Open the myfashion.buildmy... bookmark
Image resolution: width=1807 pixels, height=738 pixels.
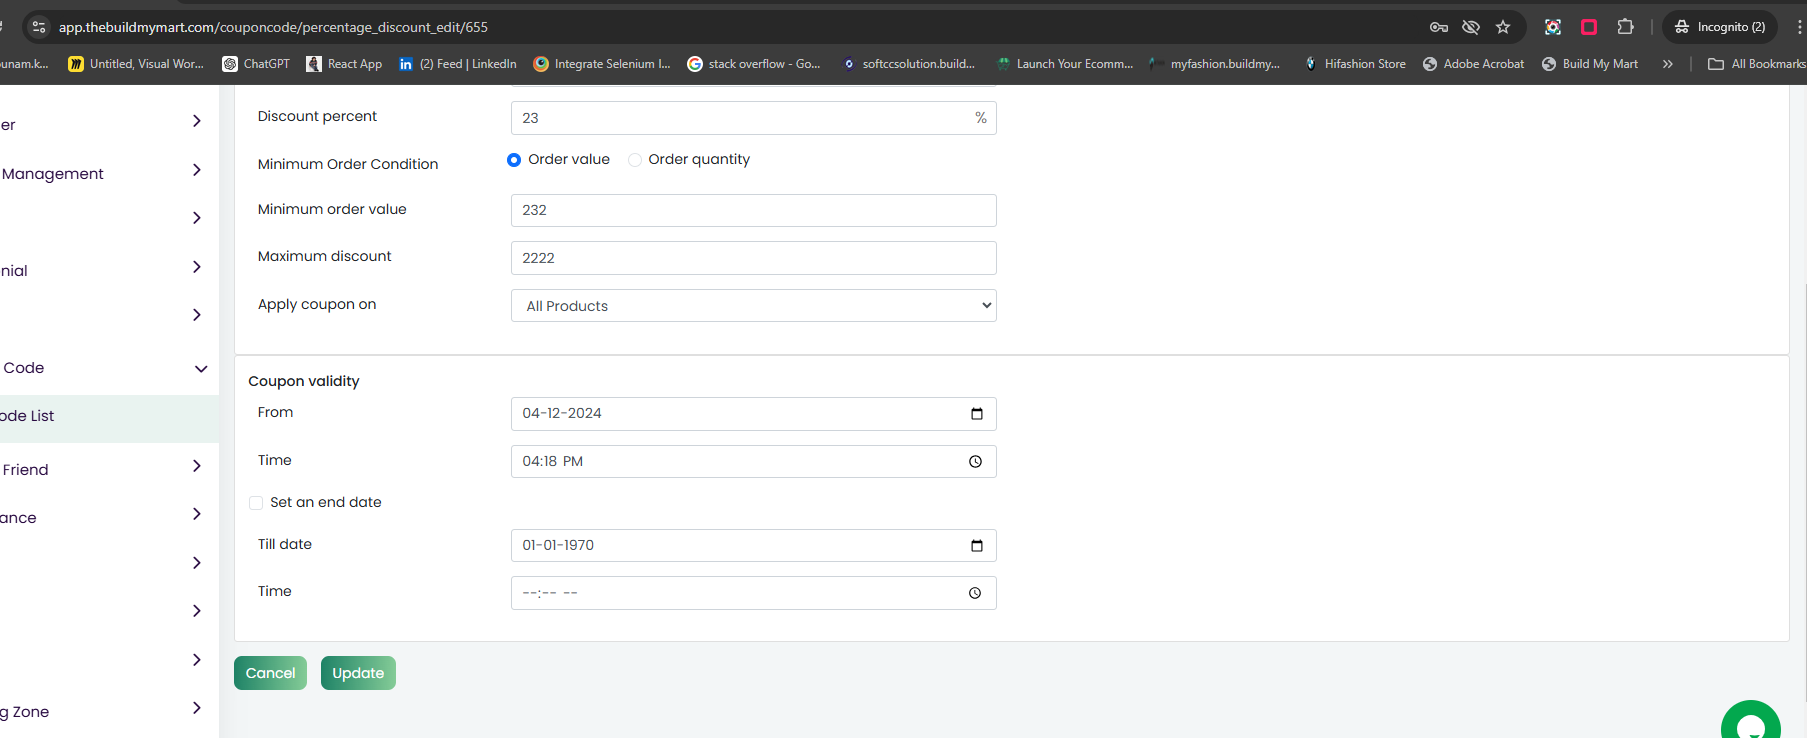point(1215,64)
